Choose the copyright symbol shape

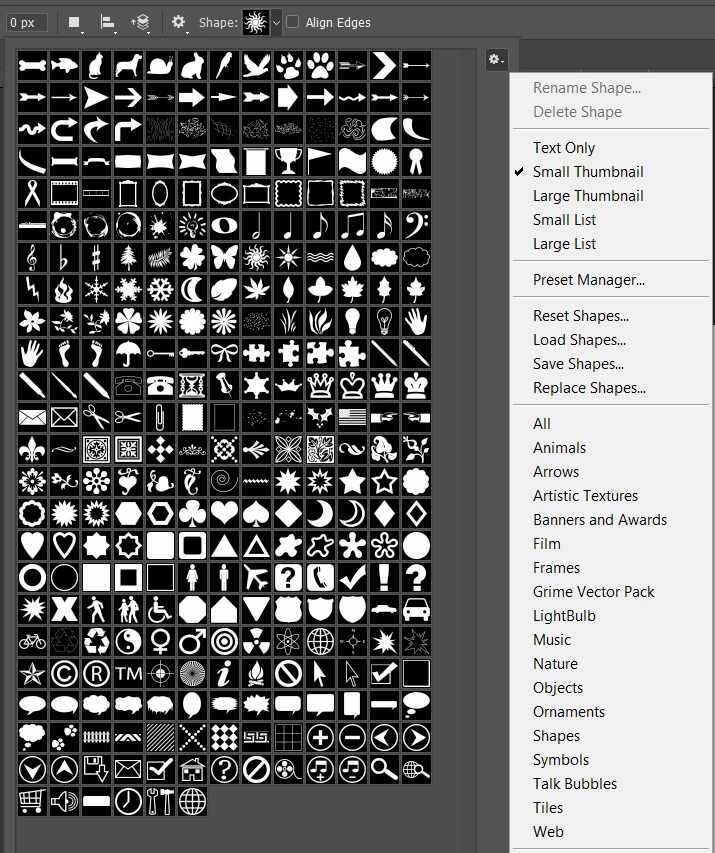pos(64,673)
